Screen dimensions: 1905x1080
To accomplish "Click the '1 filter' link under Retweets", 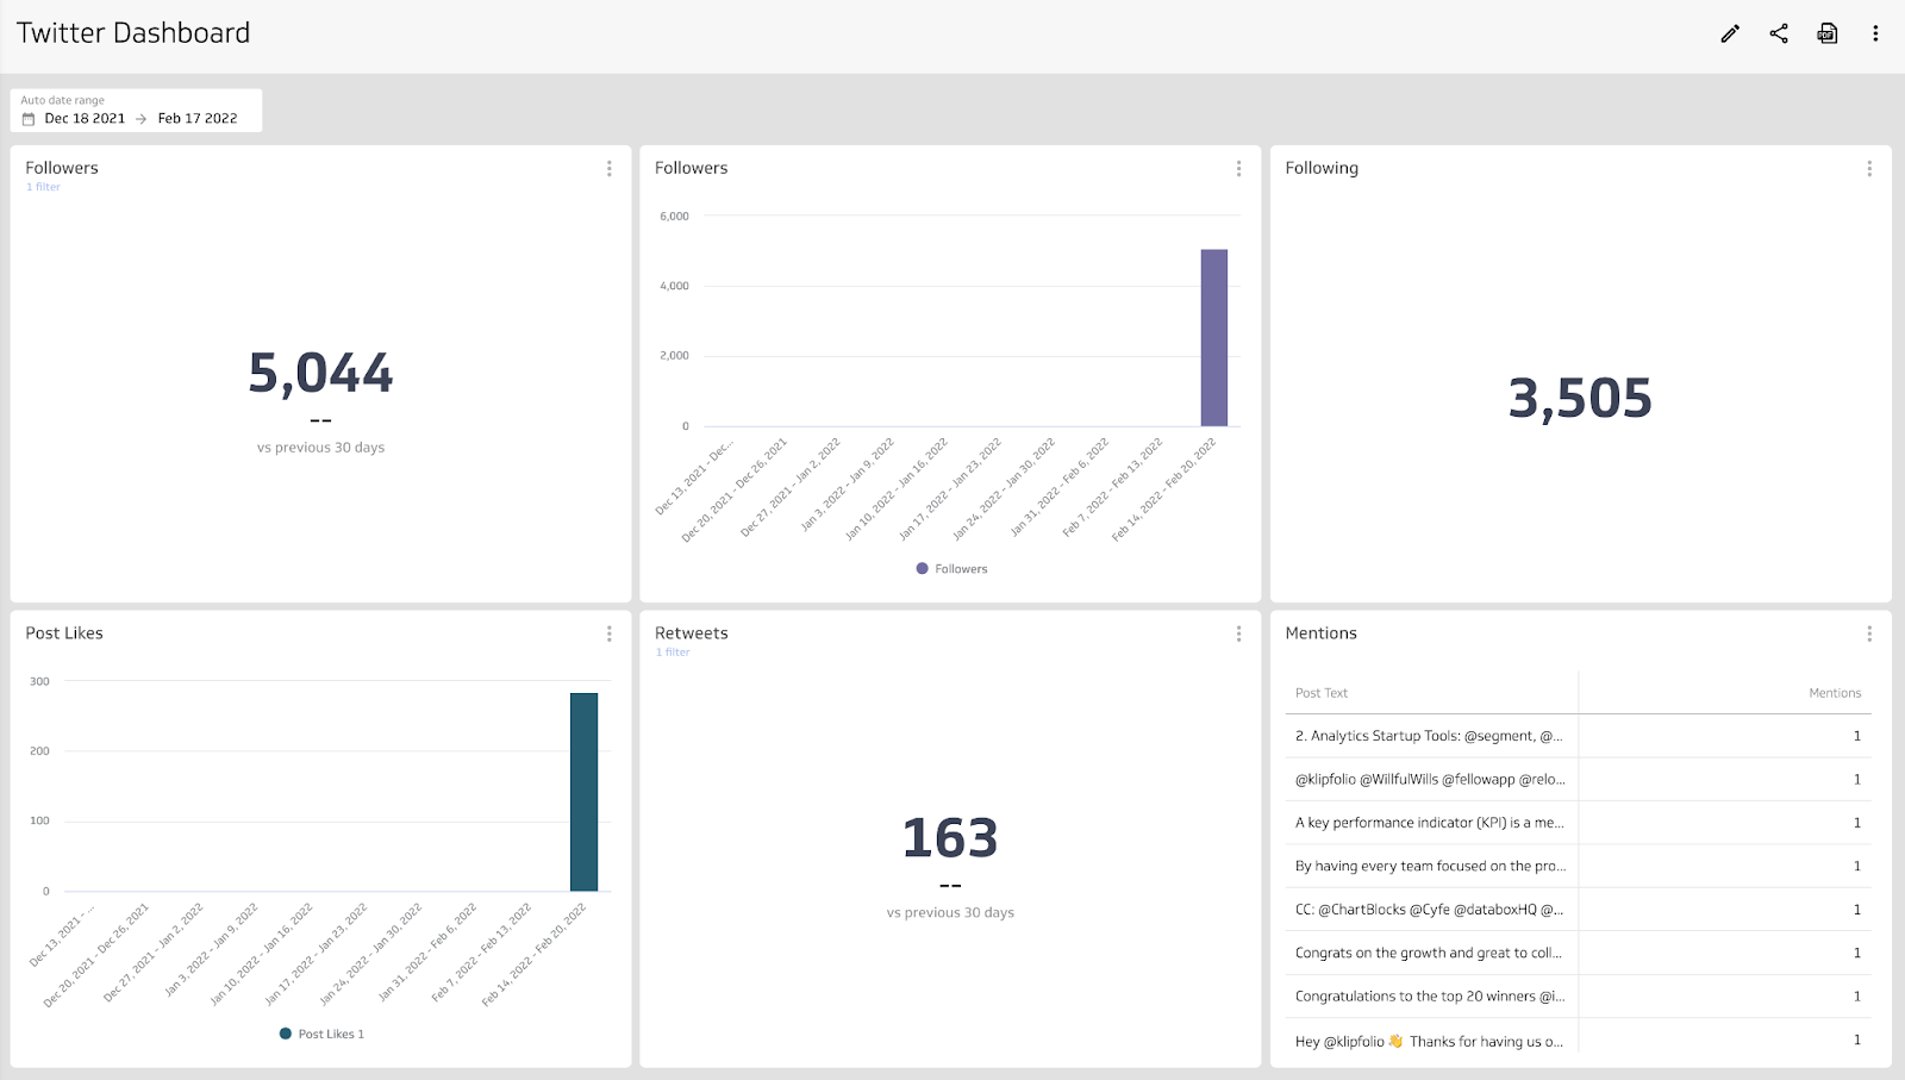I will pyautogui.click(x=672, y=652).
